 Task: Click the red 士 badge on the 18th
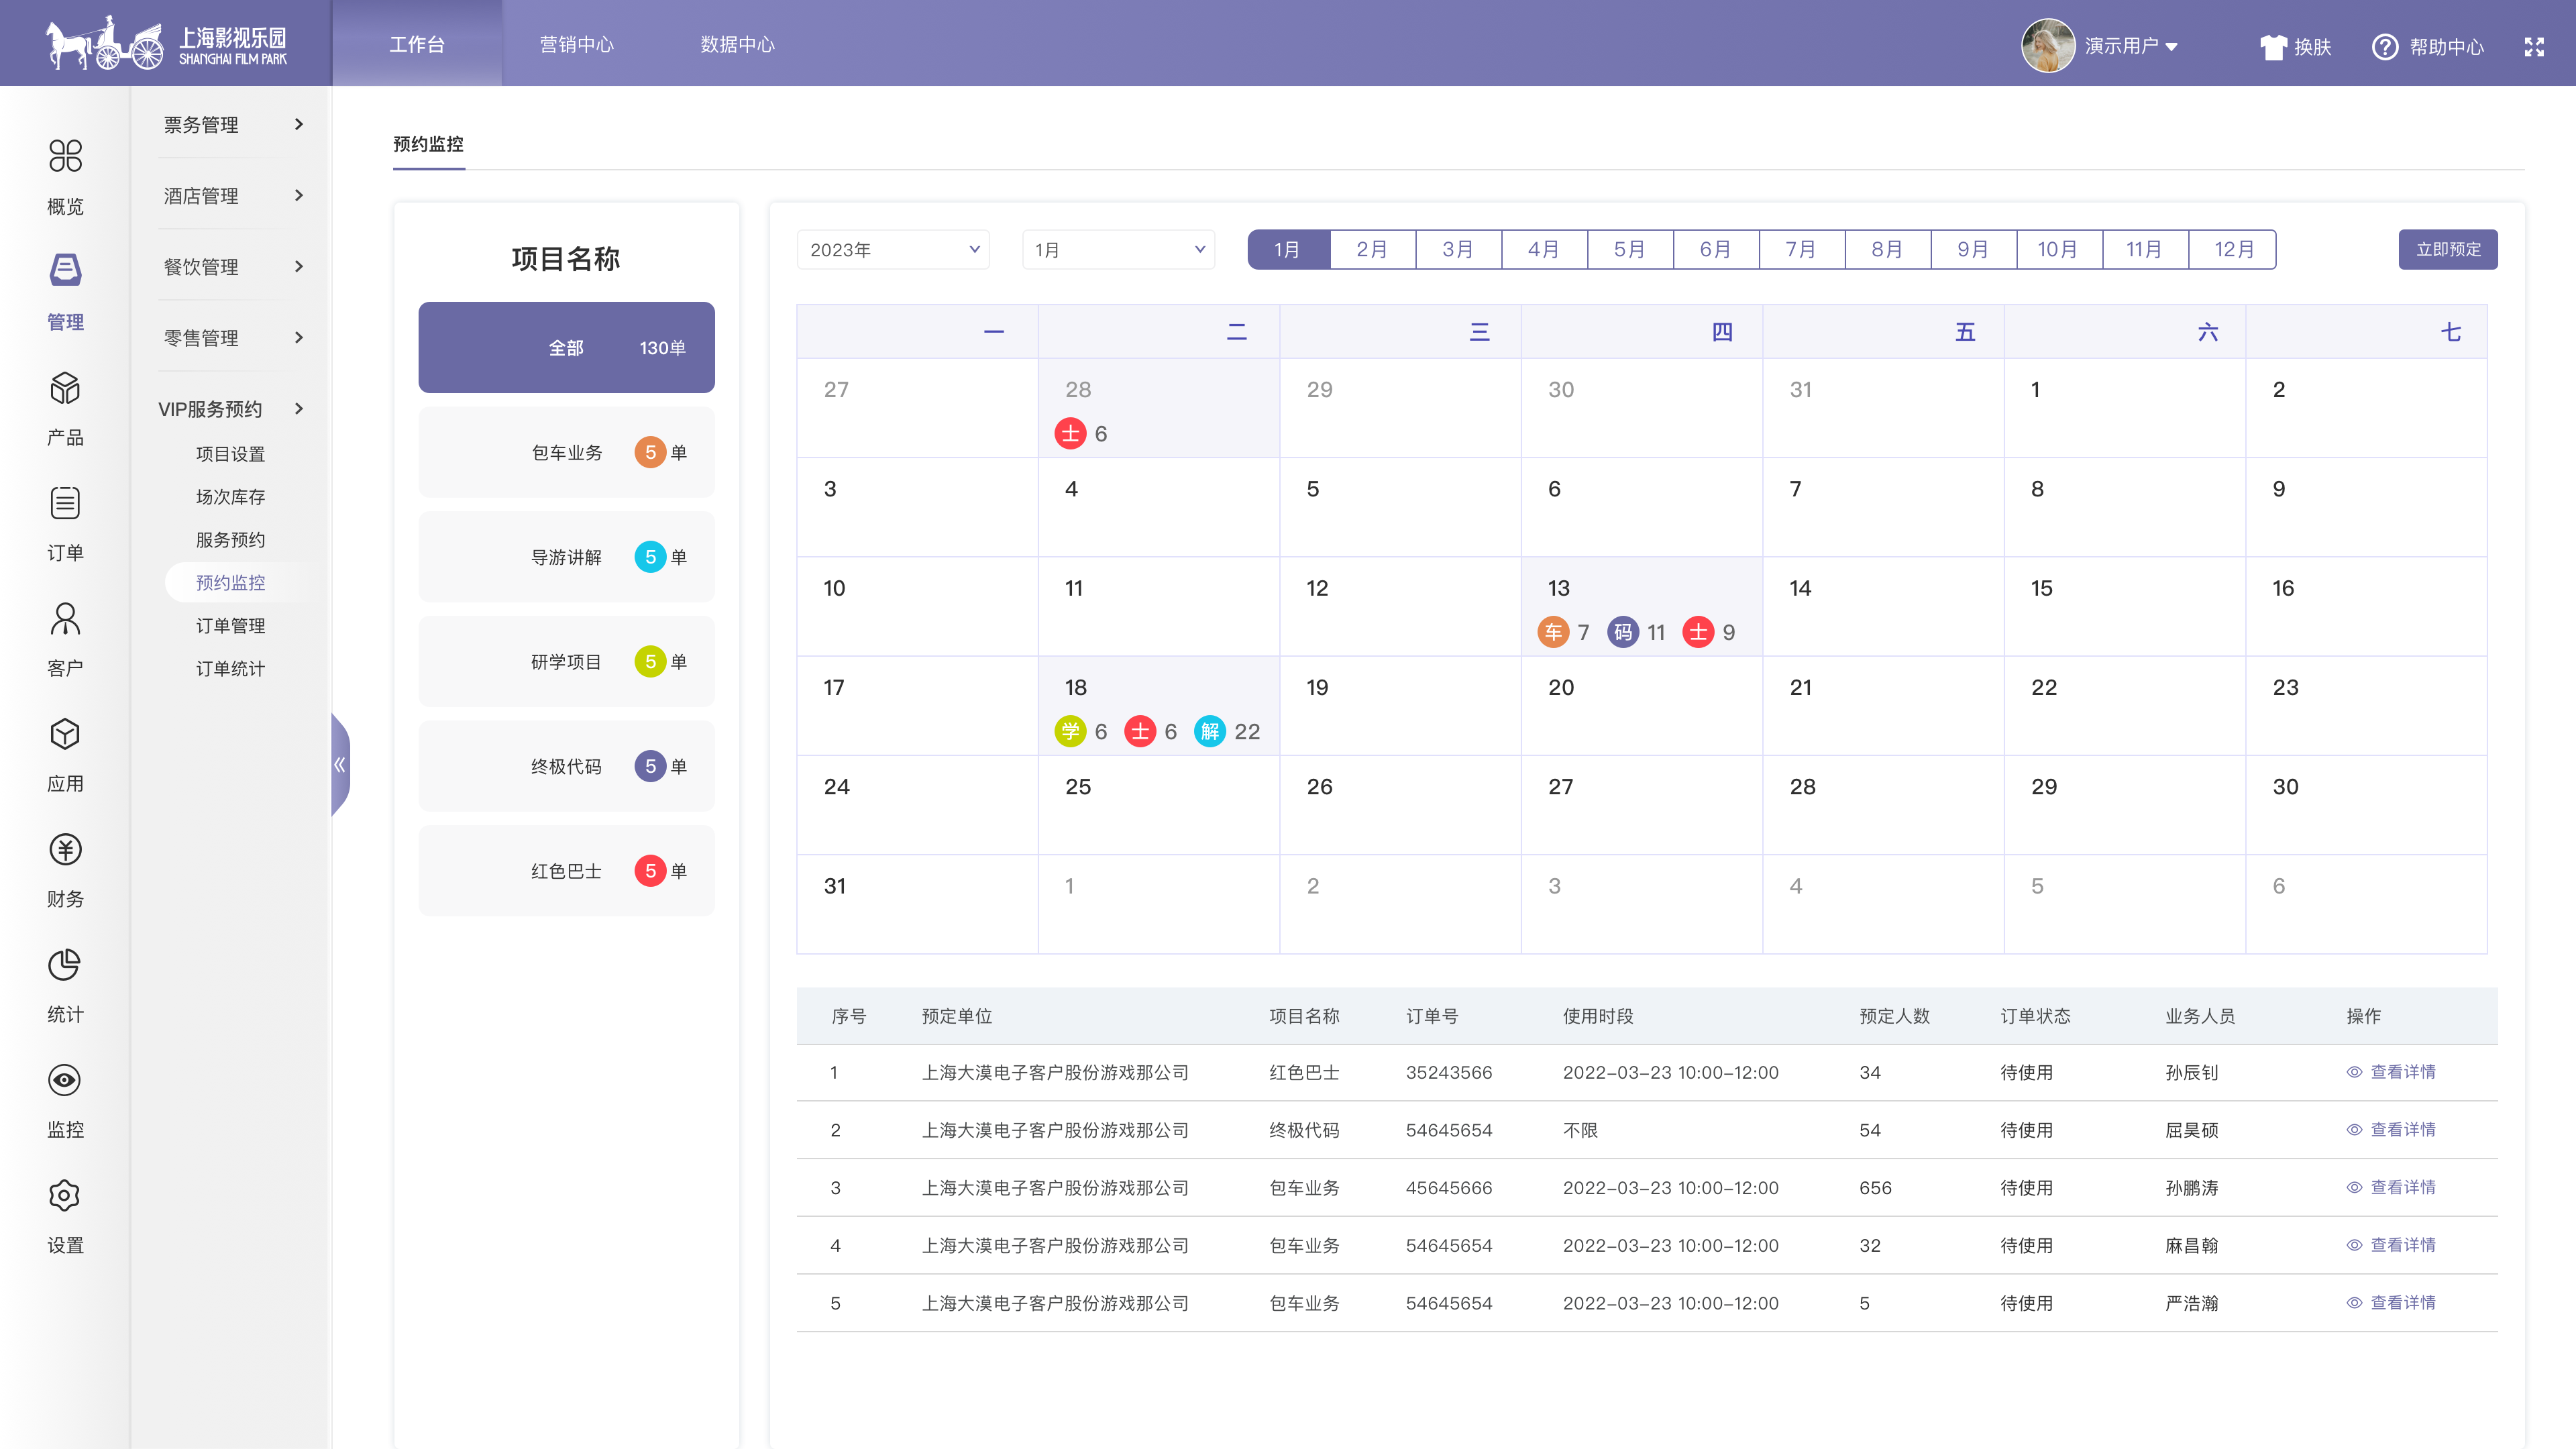(1140, 731)
